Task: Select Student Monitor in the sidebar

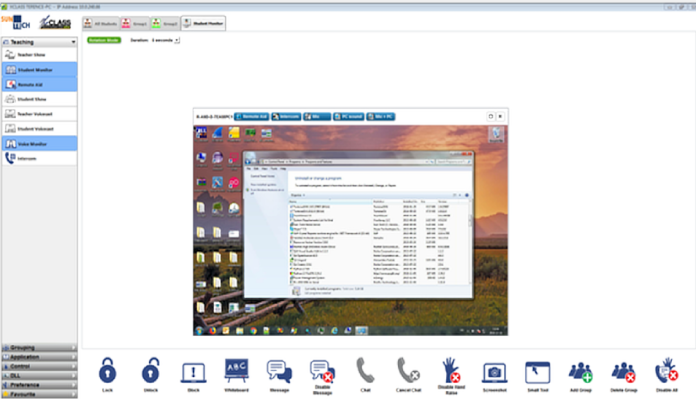Action: click(x=40, y=70)
